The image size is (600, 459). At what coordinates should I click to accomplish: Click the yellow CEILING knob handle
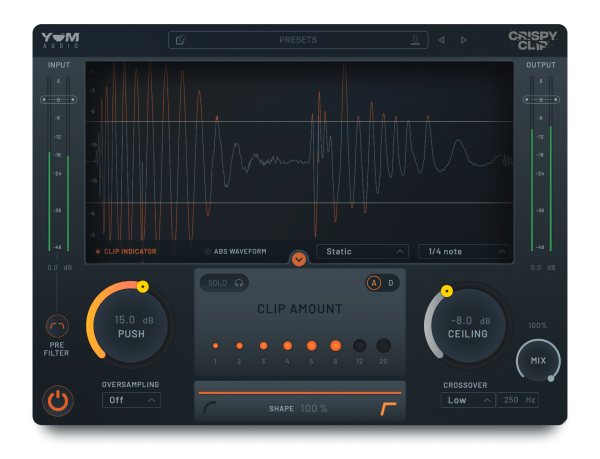click(447, 291)
